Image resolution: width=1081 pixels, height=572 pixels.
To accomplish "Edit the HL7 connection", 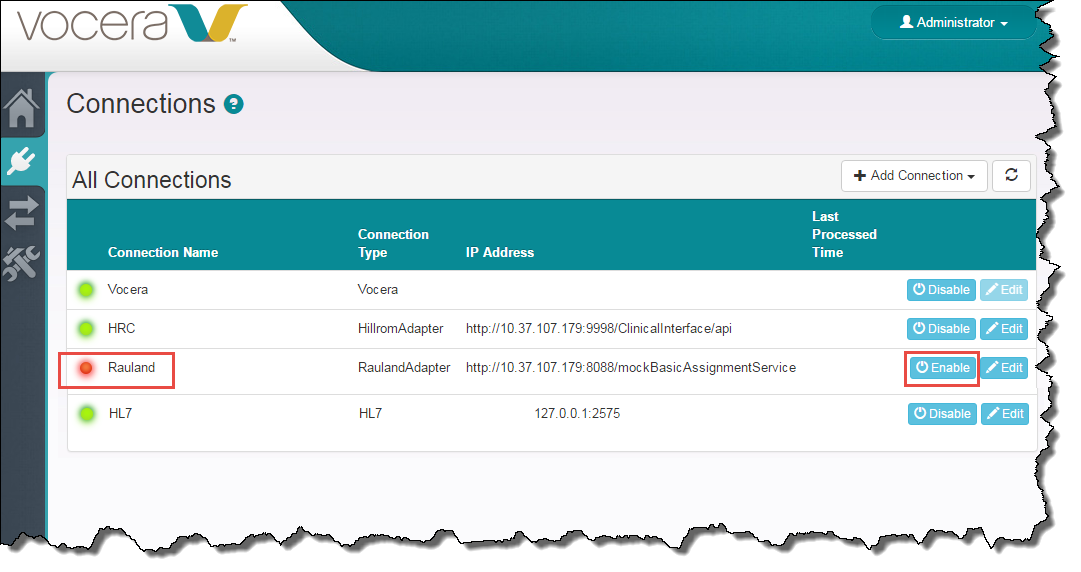I will coord(1004,414).
